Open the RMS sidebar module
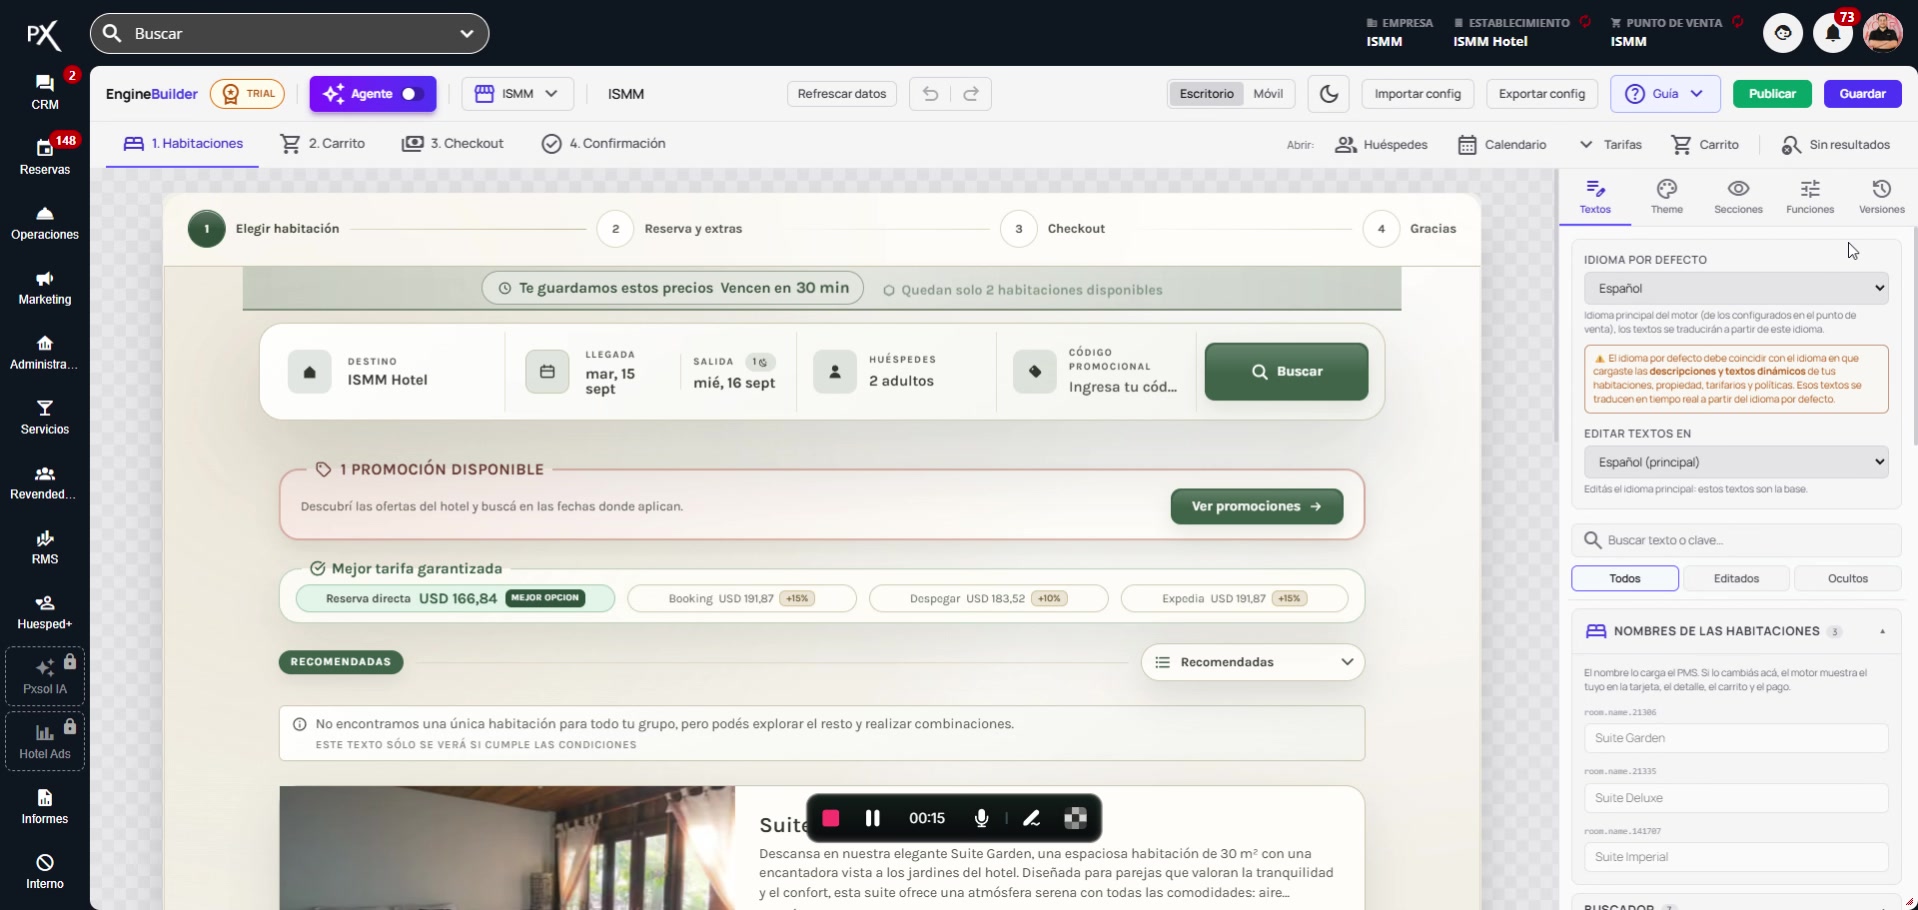The height and width of the screenshot is (910, 1918). point(45,547)
